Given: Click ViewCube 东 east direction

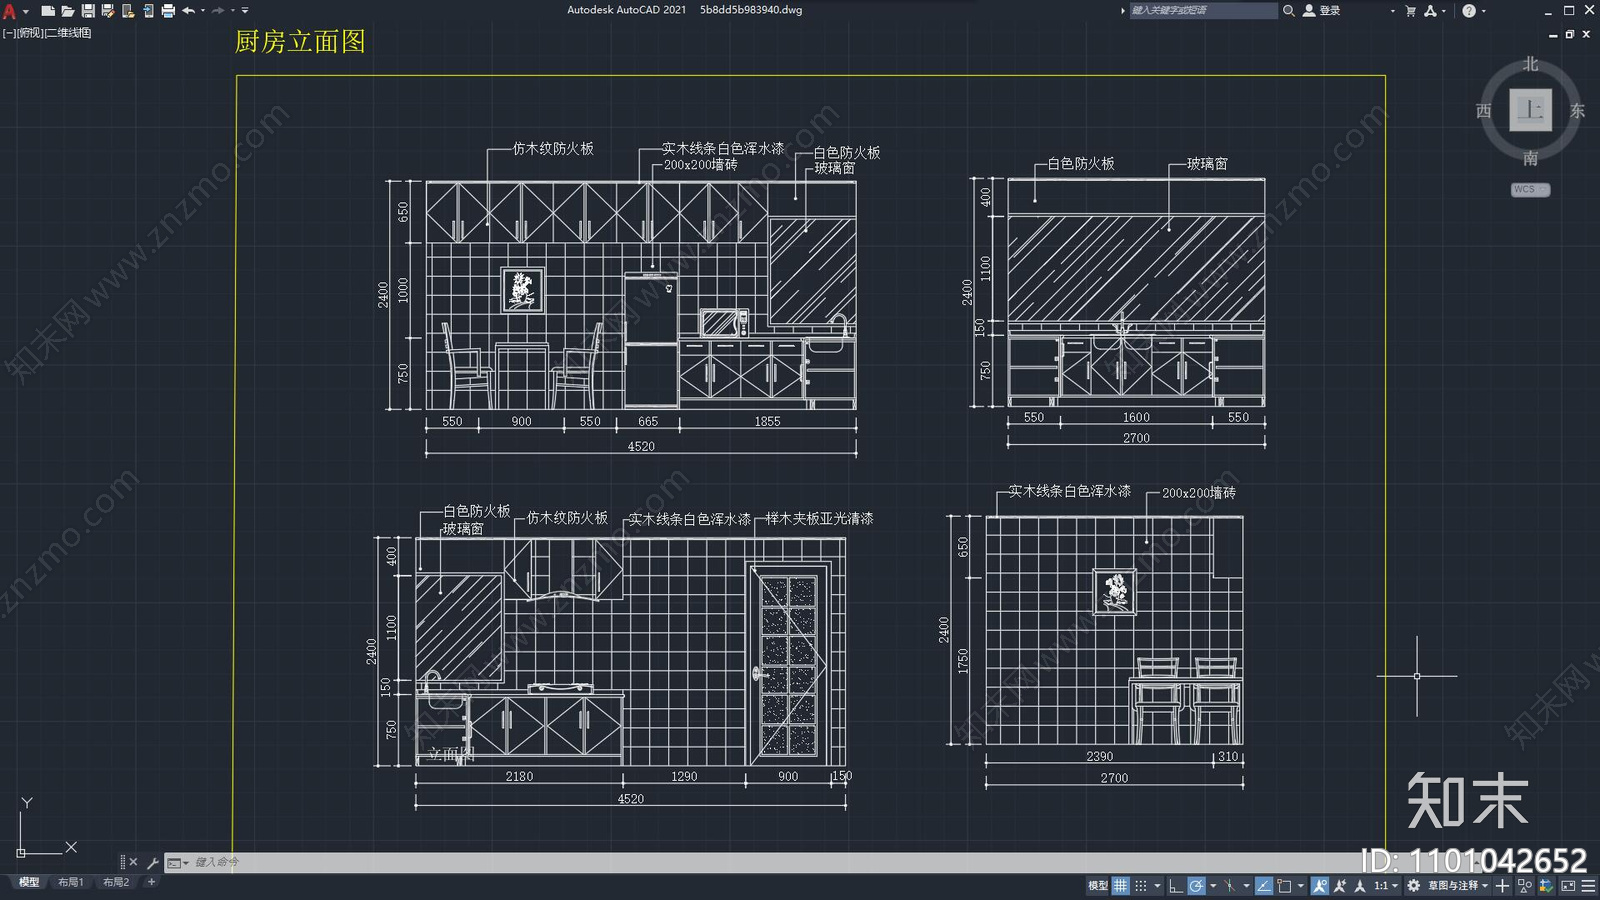Looking at the screenshot, I should [1577, 111].
